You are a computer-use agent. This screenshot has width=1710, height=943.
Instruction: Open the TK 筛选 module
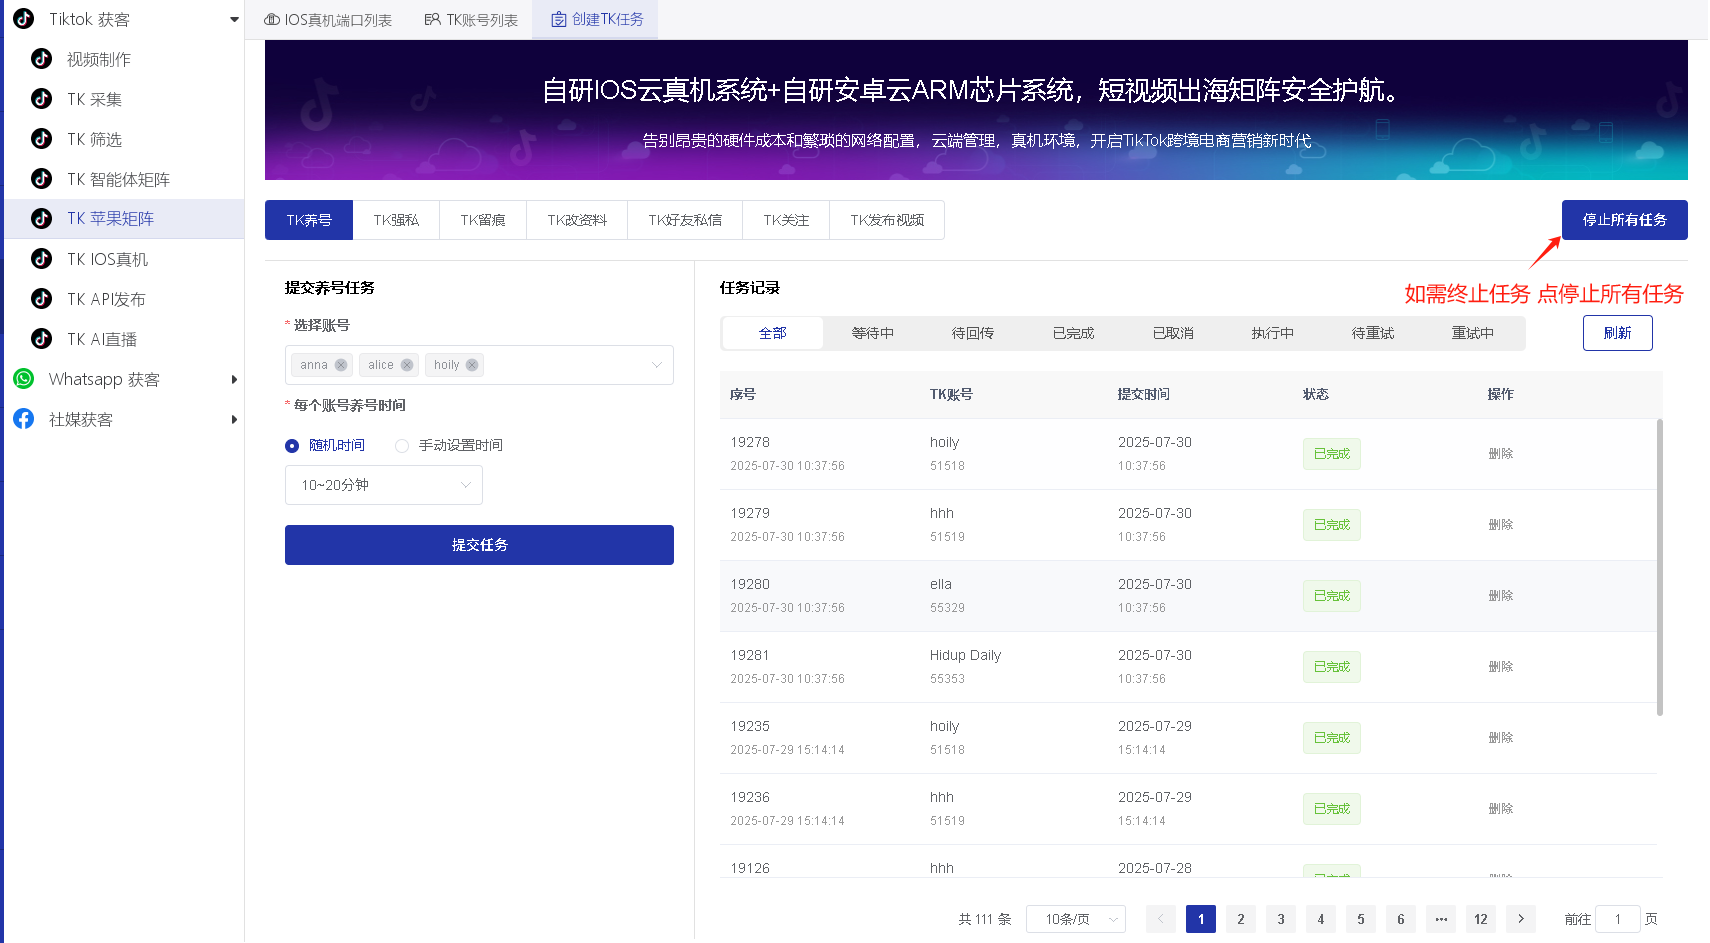coord(94,138)
